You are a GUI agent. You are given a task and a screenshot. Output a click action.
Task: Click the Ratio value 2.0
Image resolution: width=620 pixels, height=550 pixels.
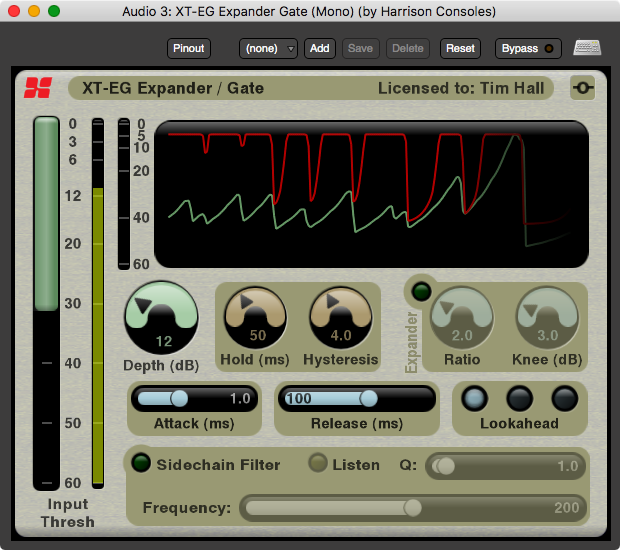(x=462, y=335)
